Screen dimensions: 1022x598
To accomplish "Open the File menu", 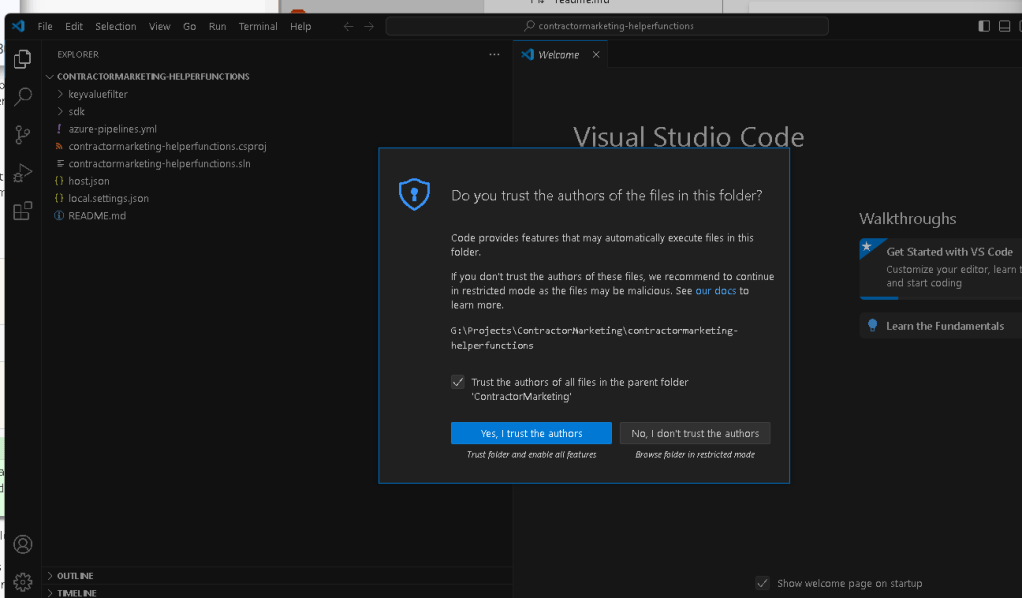I will [45, 27].
